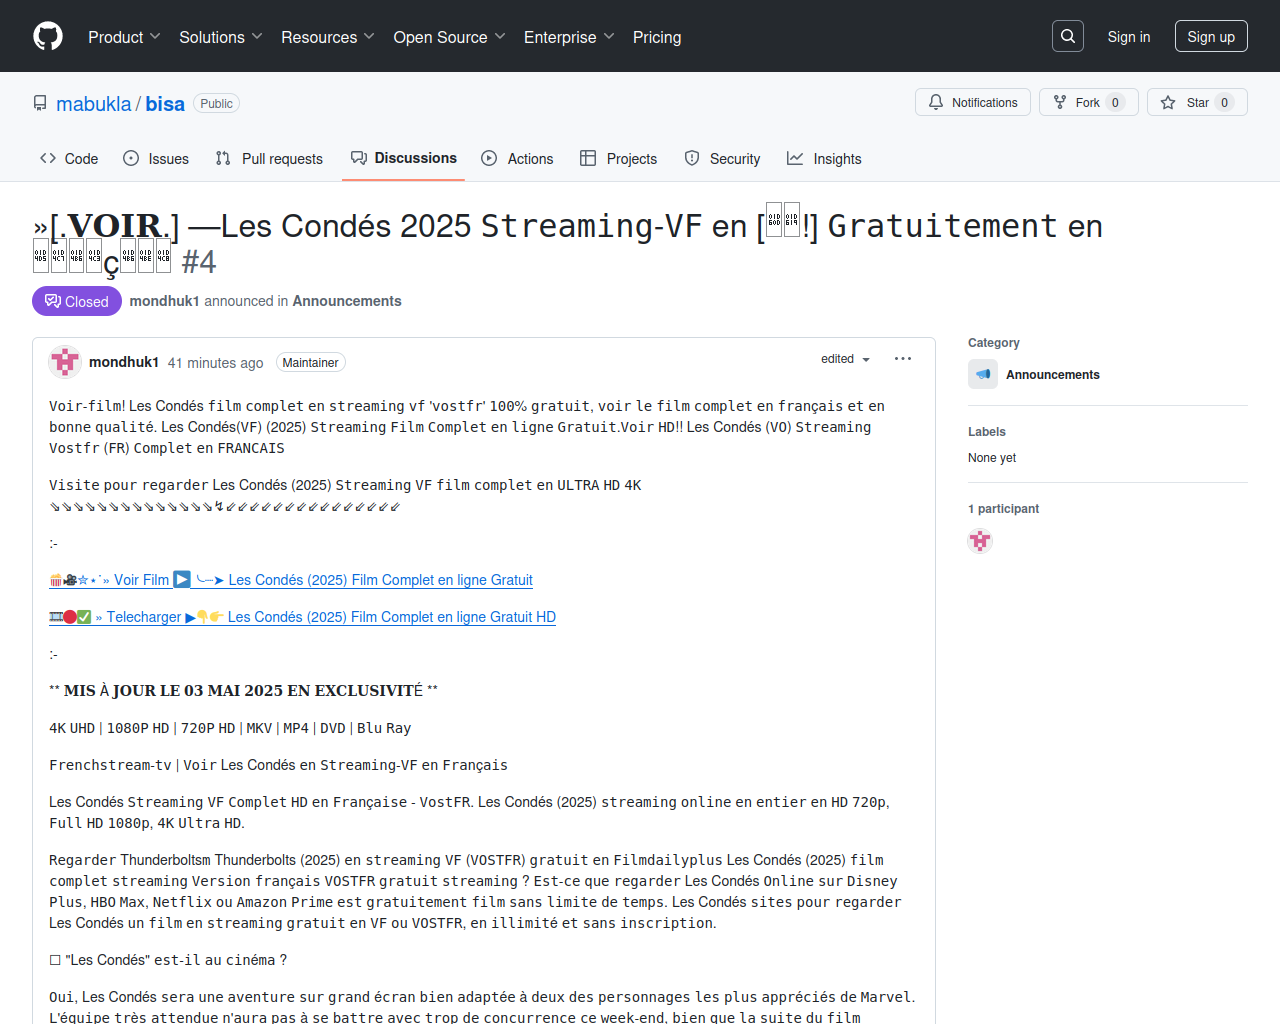1280x1024 pixels.
Task: Open the mabukla owner link
Action: click(94, 104)
